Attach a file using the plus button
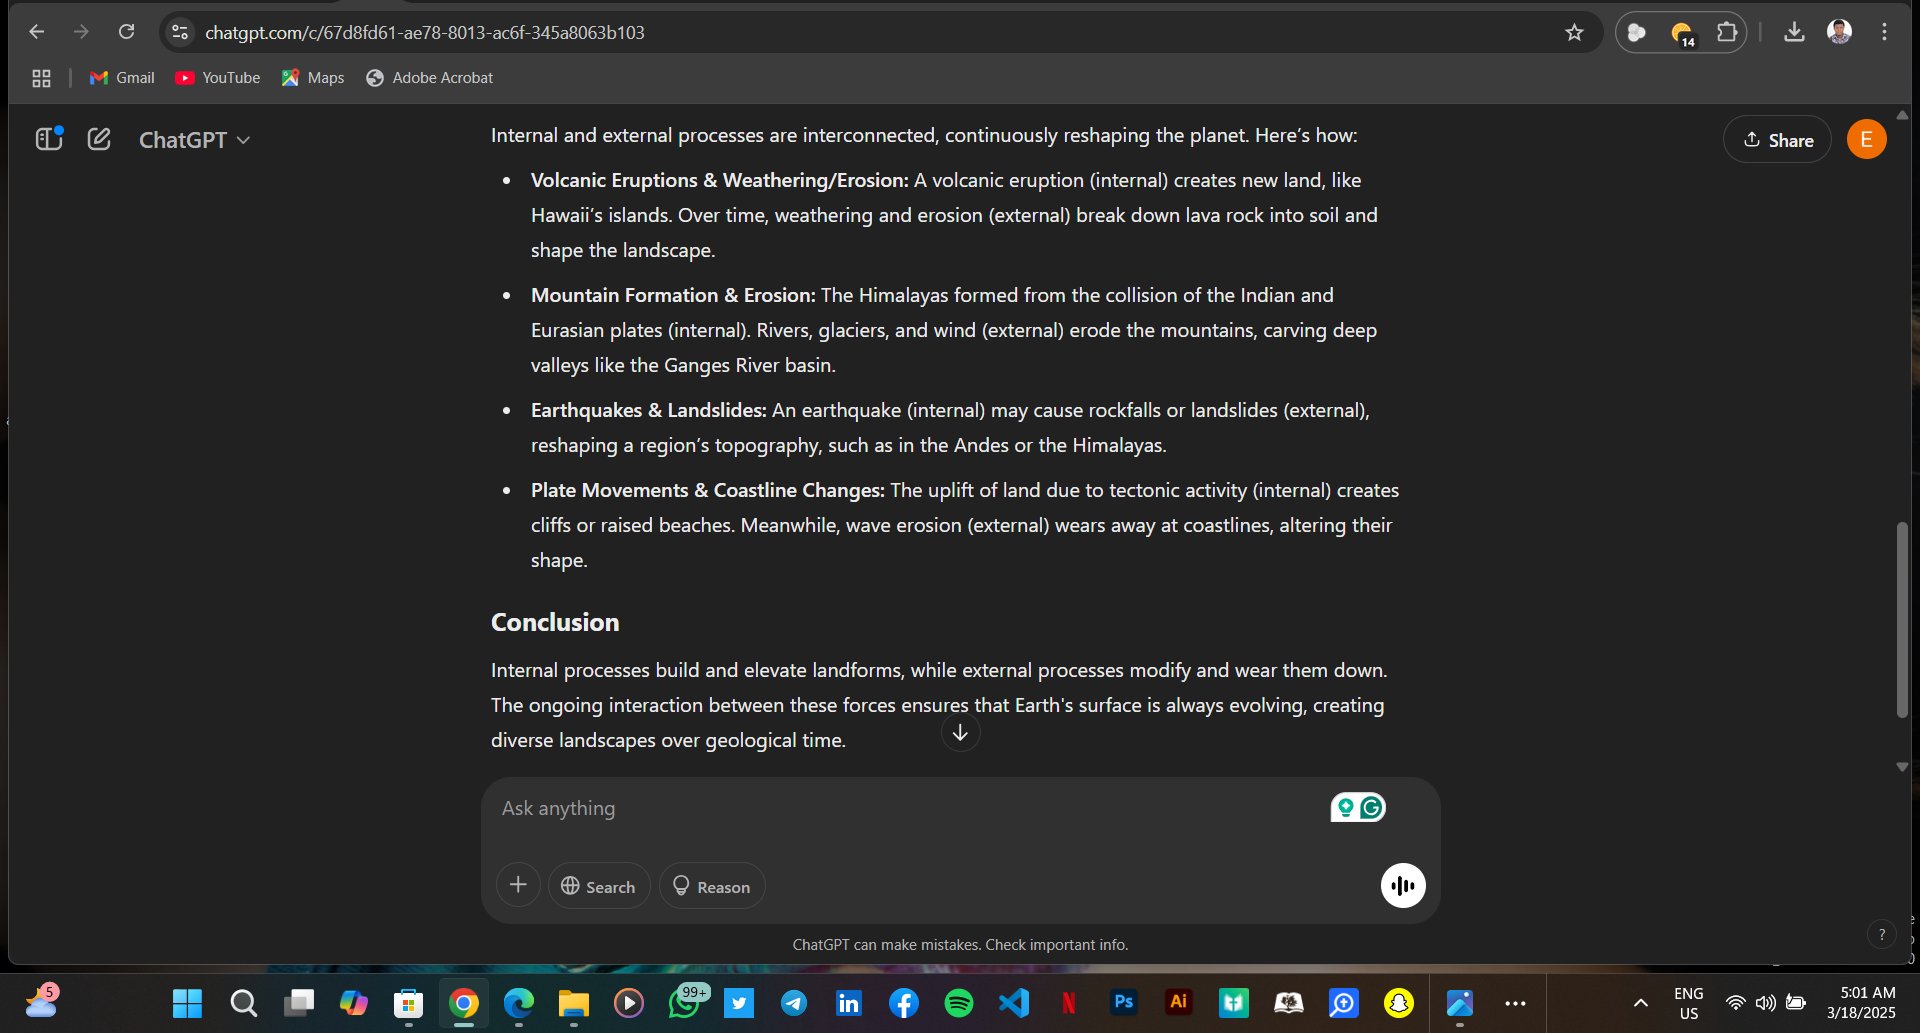The height and width of the screenshot is (1033, 1920). click(x=518, y=885)
